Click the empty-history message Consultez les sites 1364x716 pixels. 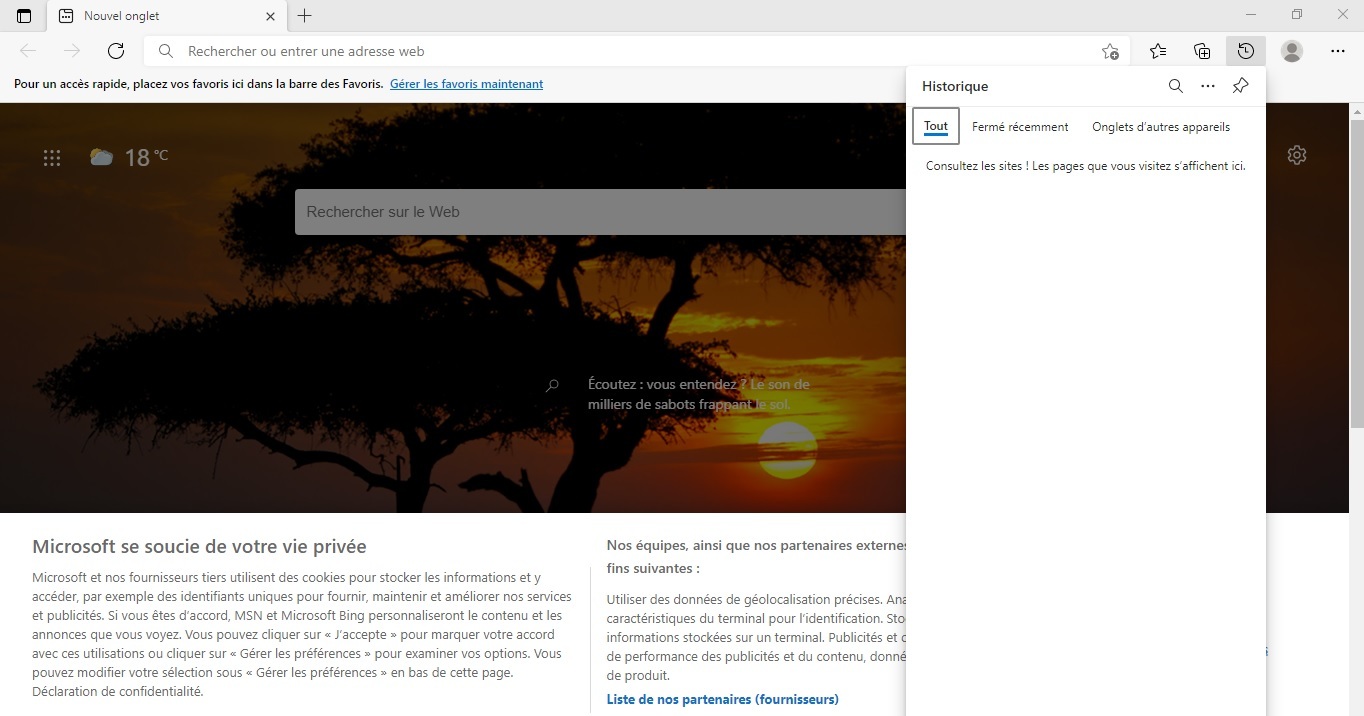point(1086,166)
